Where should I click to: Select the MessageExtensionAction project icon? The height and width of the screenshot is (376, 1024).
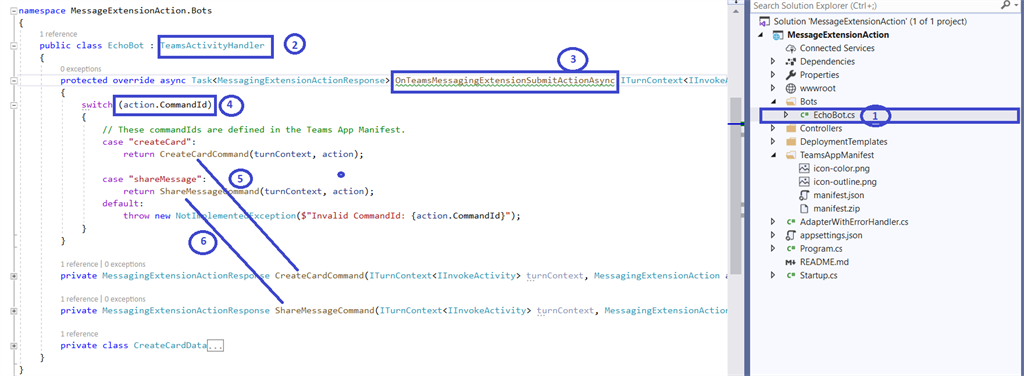[777, 35]
